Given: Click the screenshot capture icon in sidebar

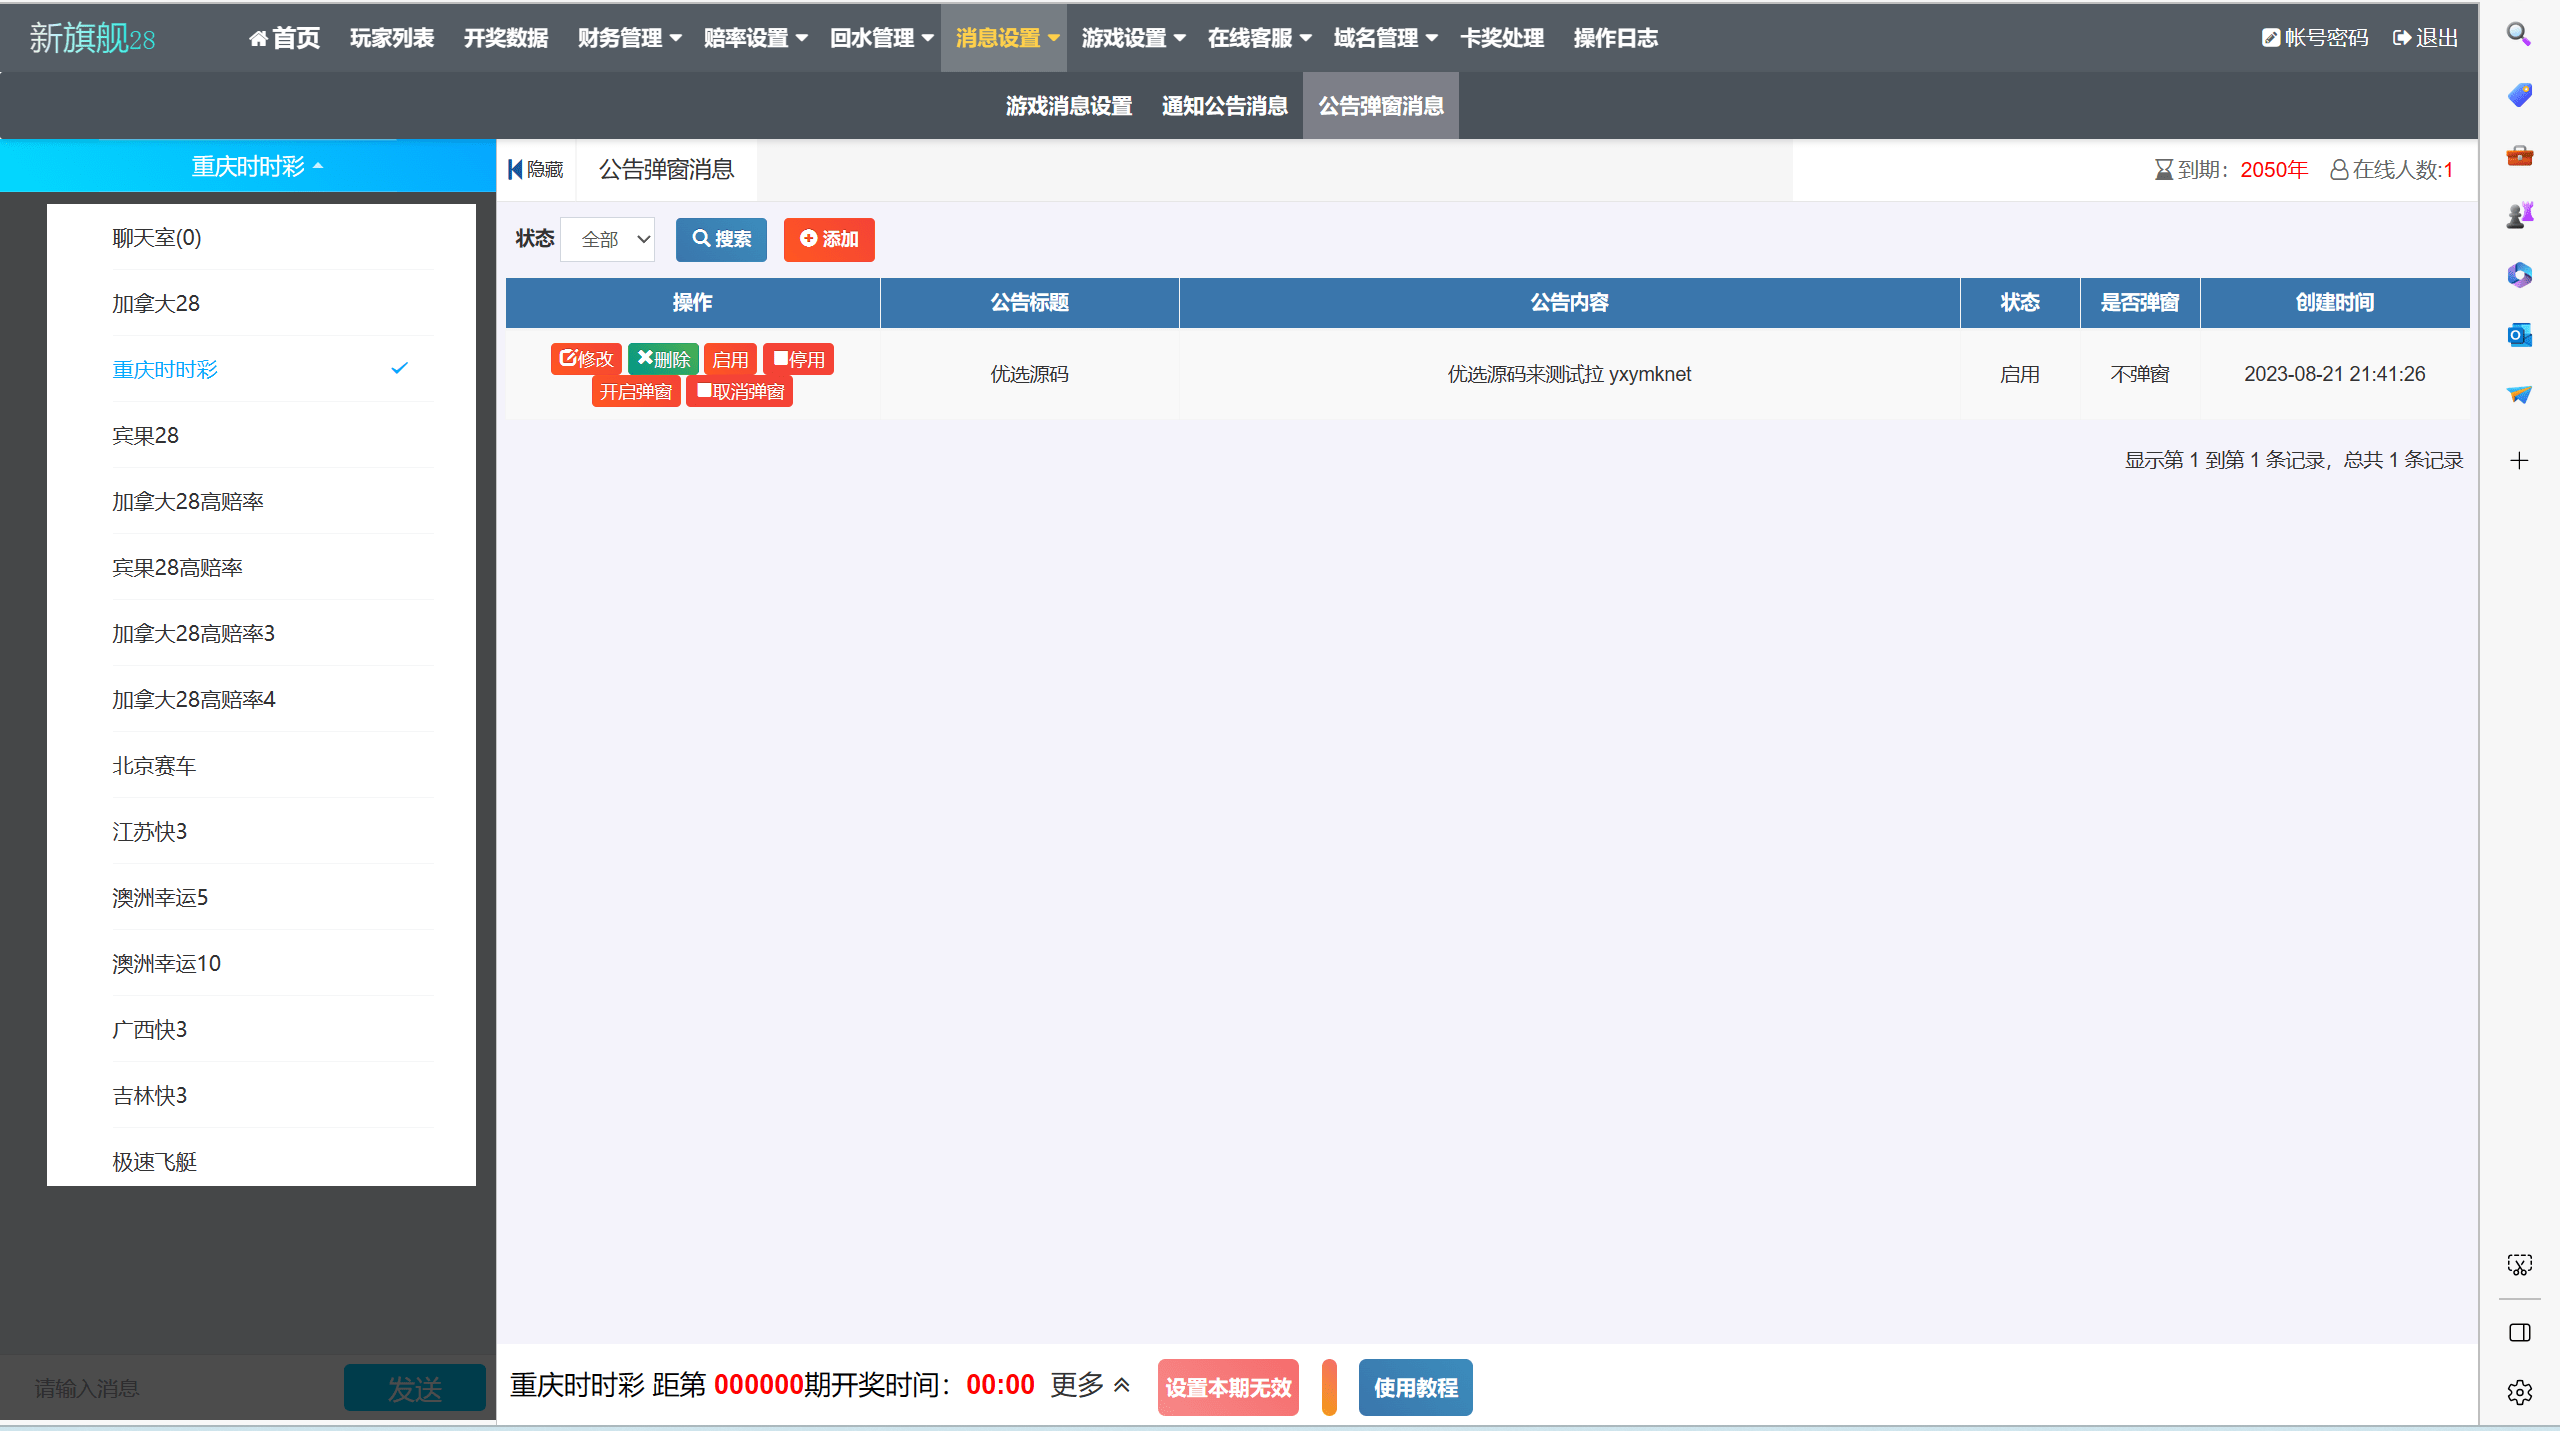Looking at the screenshot, I should click(x=2519, y=1265).
